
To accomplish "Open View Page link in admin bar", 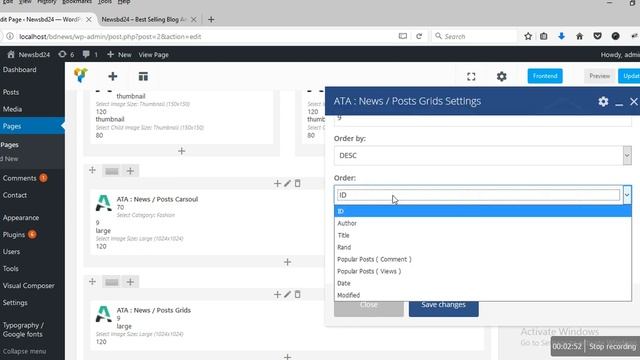I will coord(153,54).
